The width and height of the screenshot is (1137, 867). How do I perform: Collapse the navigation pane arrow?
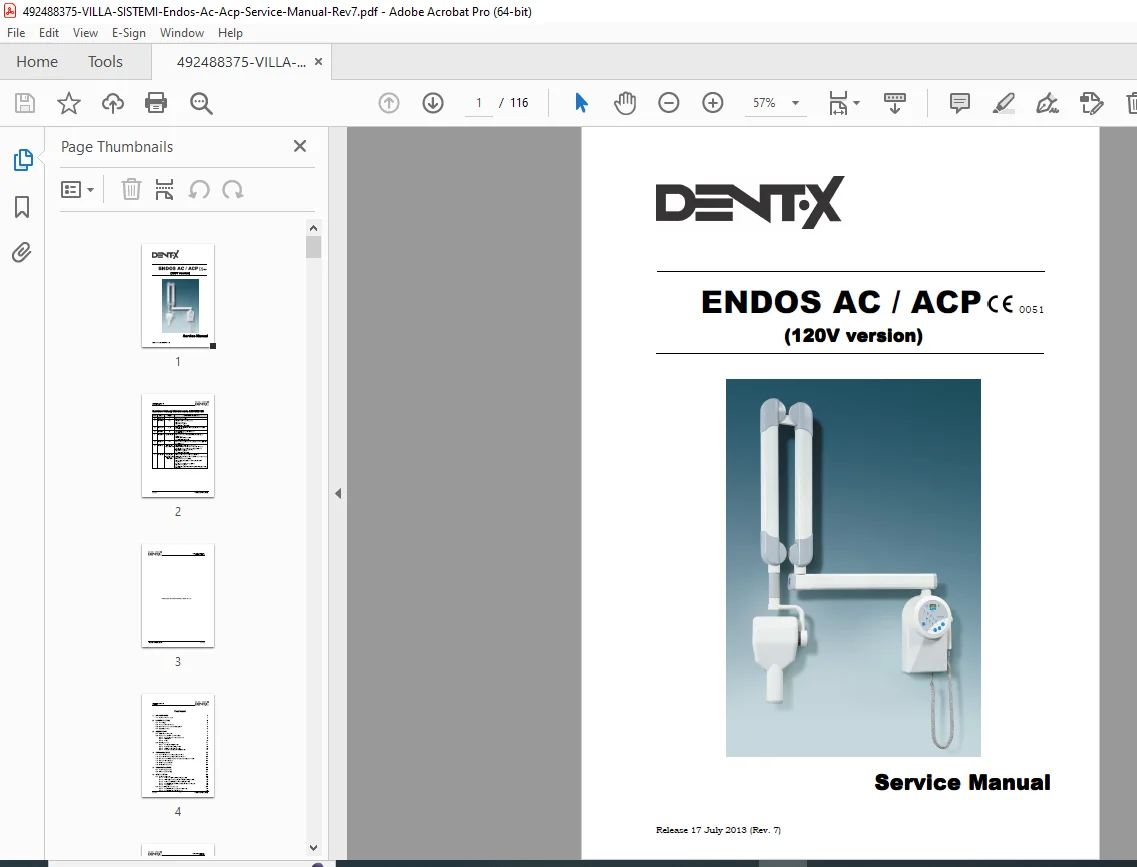(x=338, y=494)
